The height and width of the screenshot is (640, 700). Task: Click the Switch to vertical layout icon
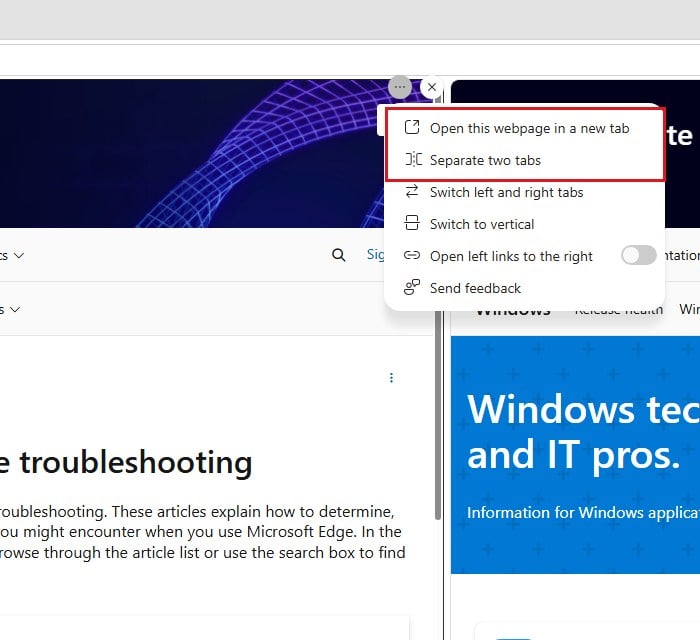412,223
